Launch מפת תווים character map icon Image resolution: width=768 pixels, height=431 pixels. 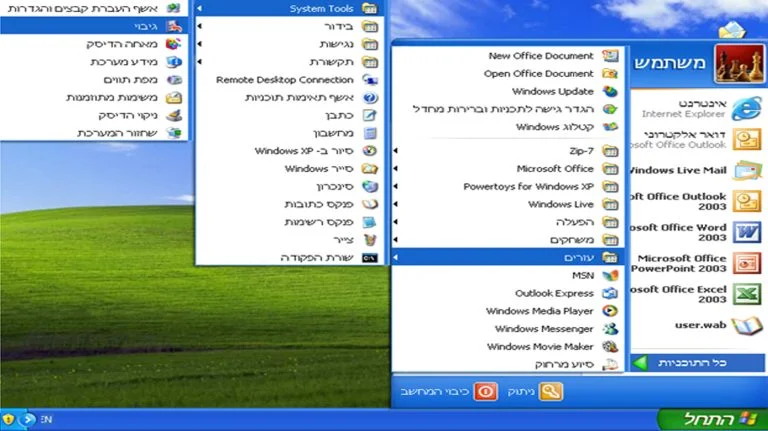tap(173, 79)
